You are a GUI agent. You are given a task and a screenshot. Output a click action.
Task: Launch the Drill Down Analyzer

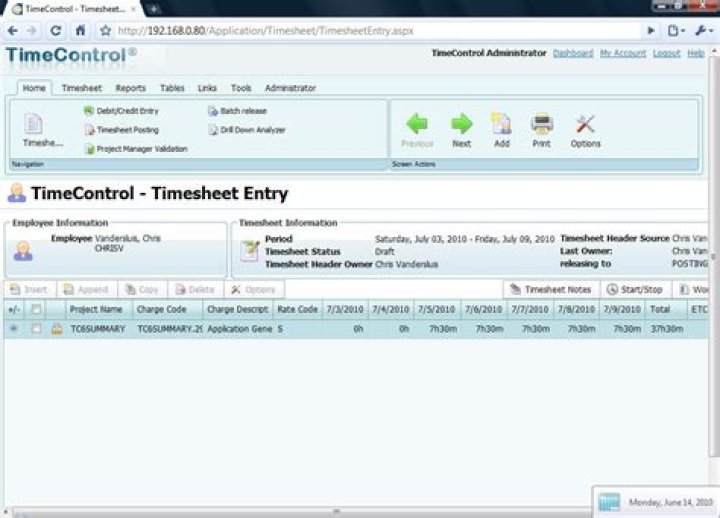point(247,130)
